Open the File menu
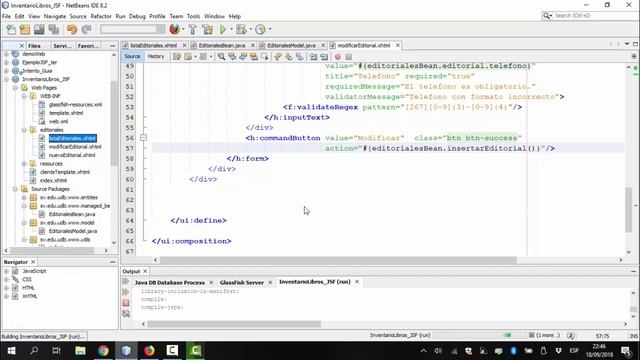640x360 pixels. (6, 16)
